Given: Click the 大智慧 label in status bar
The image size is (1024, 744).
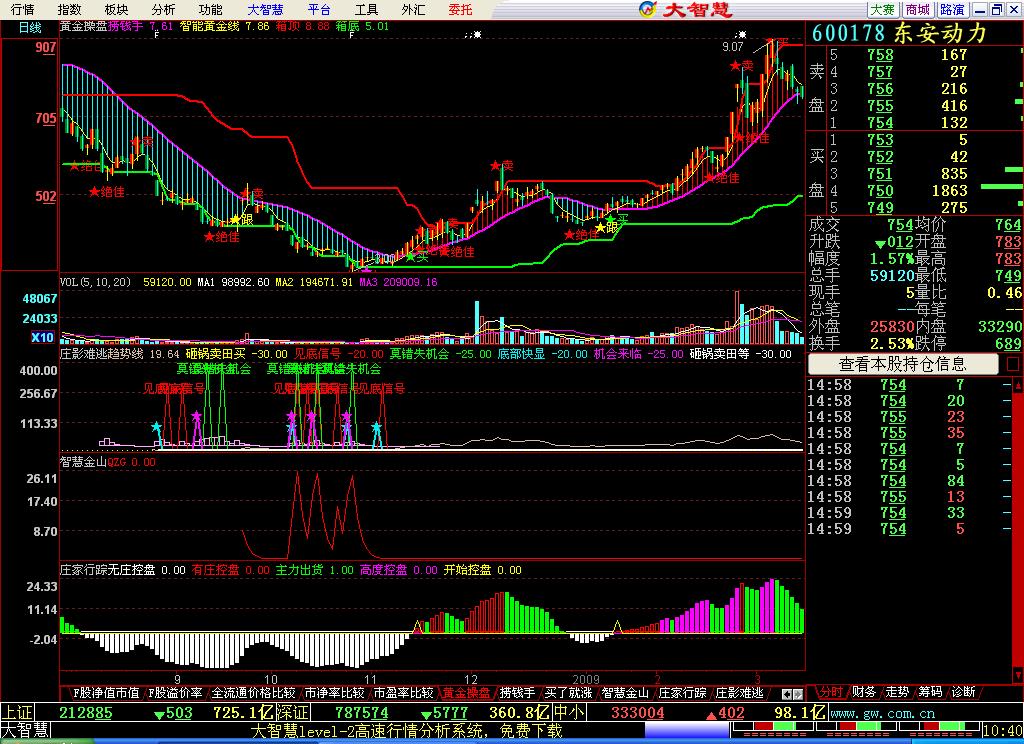Looking at the screenshot, I should click(x=25, y=730).
